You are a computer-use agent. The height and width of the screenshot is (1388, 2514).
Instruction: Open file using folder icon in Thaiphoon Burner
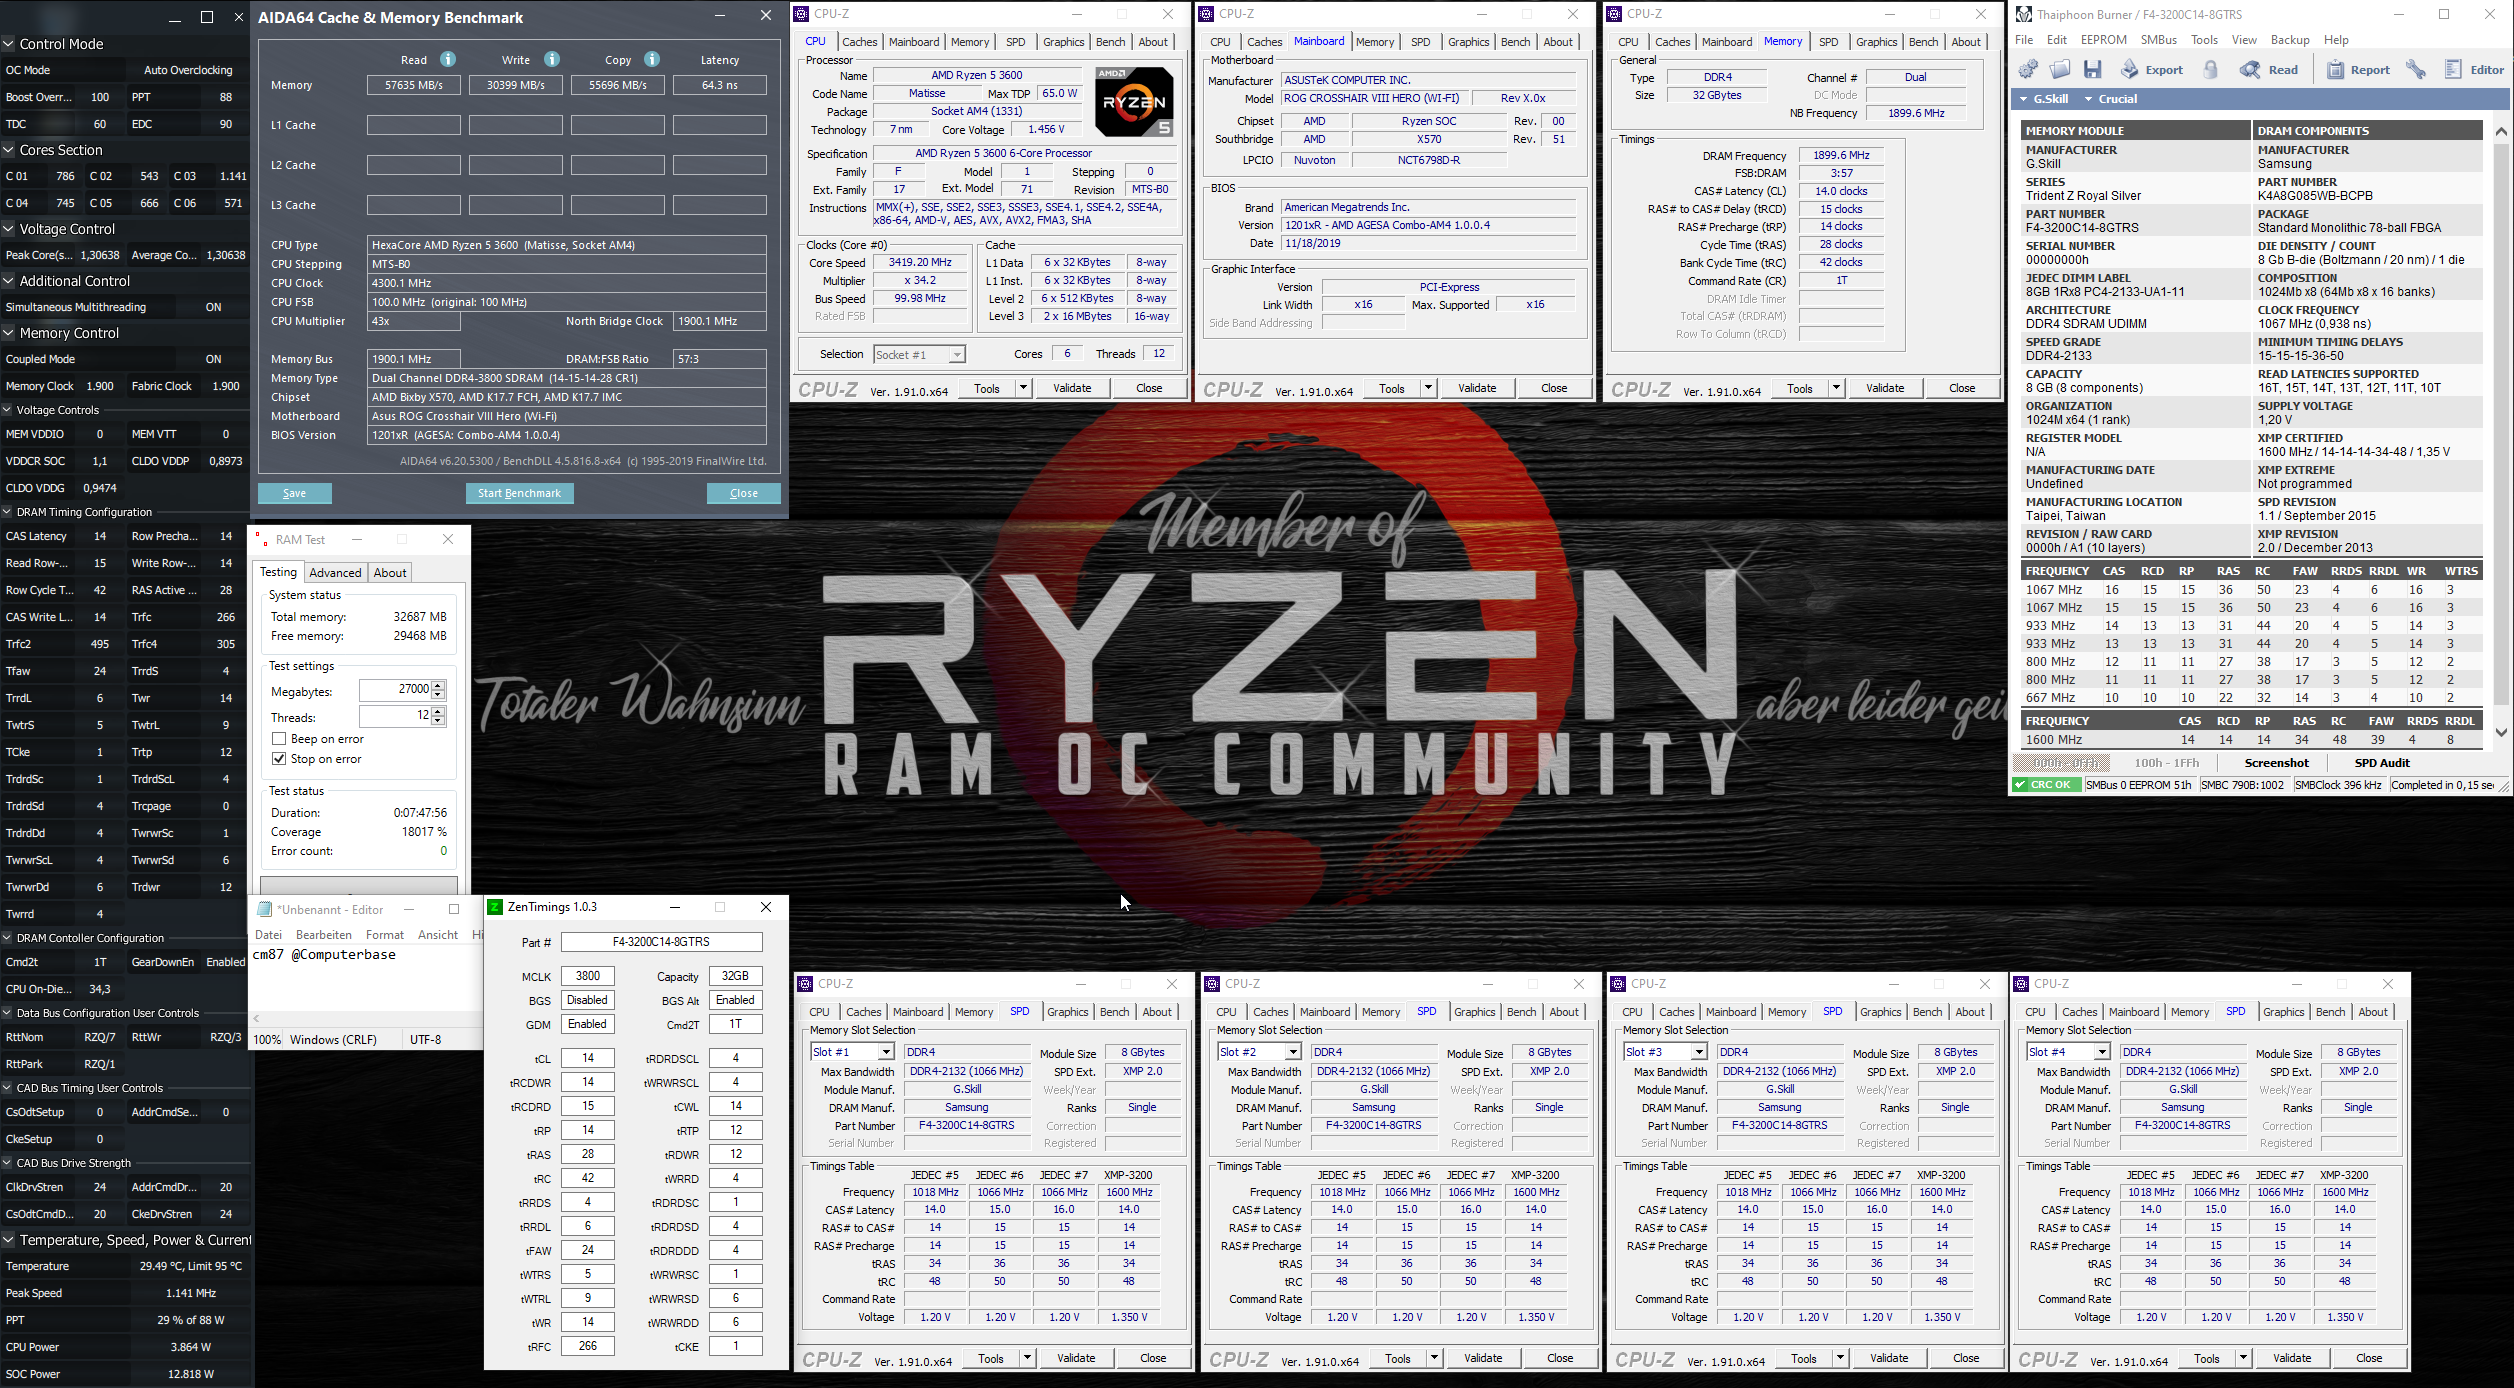click(x=2060, y=69)
